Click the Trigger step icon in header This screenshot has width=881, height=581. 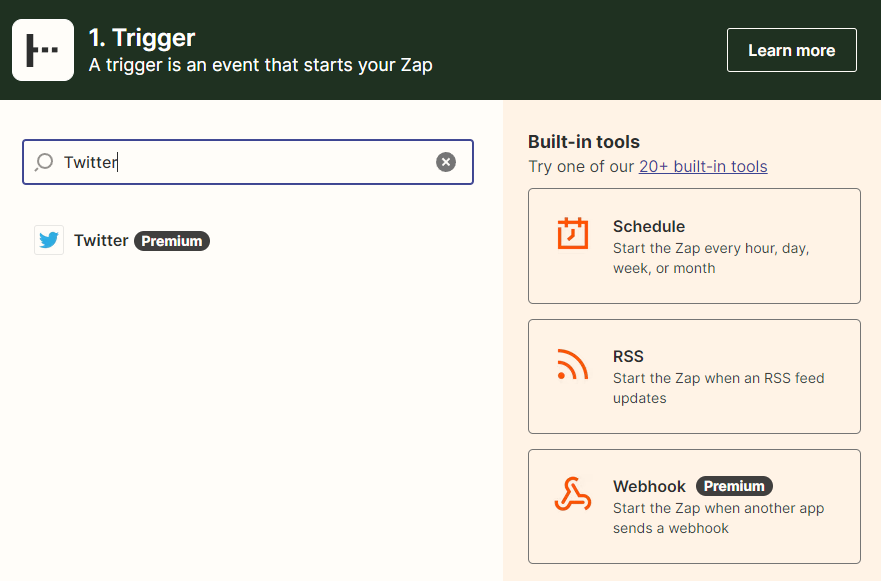tap(43, 50)
